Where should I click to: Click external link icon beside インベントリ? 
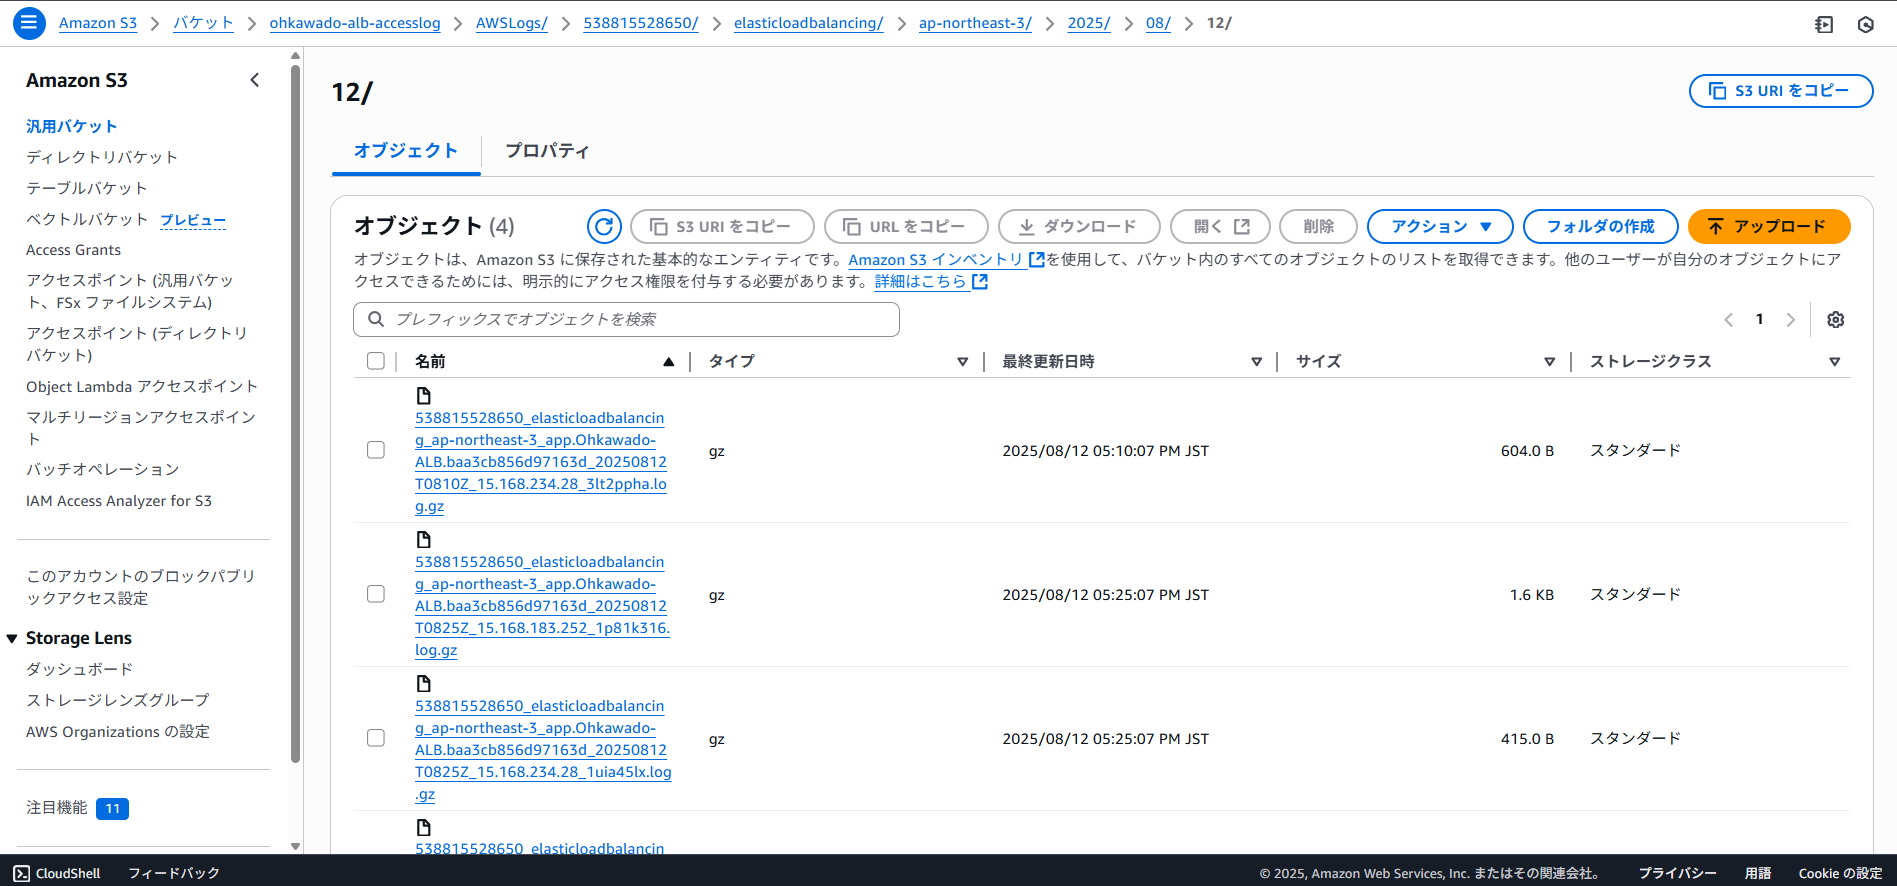(x=1037, y=259)
